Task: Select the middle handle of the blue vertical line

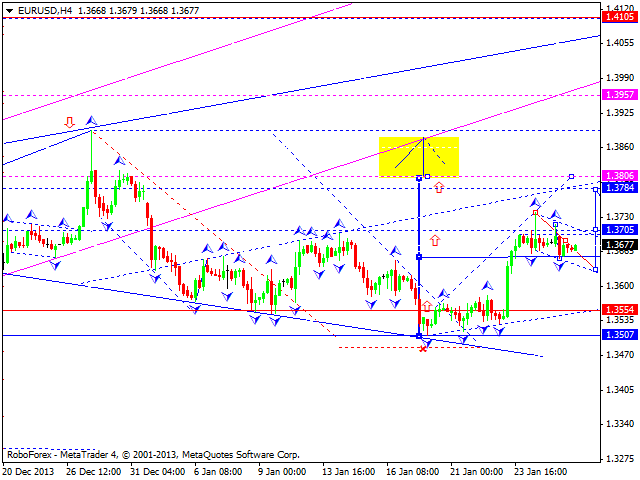Action: [419, 257]
